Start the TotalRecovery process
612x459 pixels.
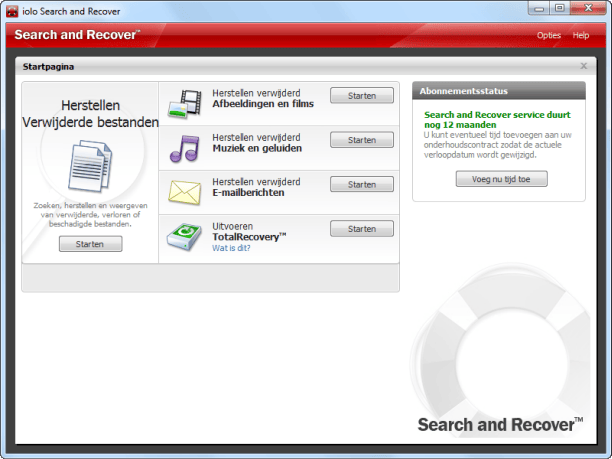[x=362, y=229]
